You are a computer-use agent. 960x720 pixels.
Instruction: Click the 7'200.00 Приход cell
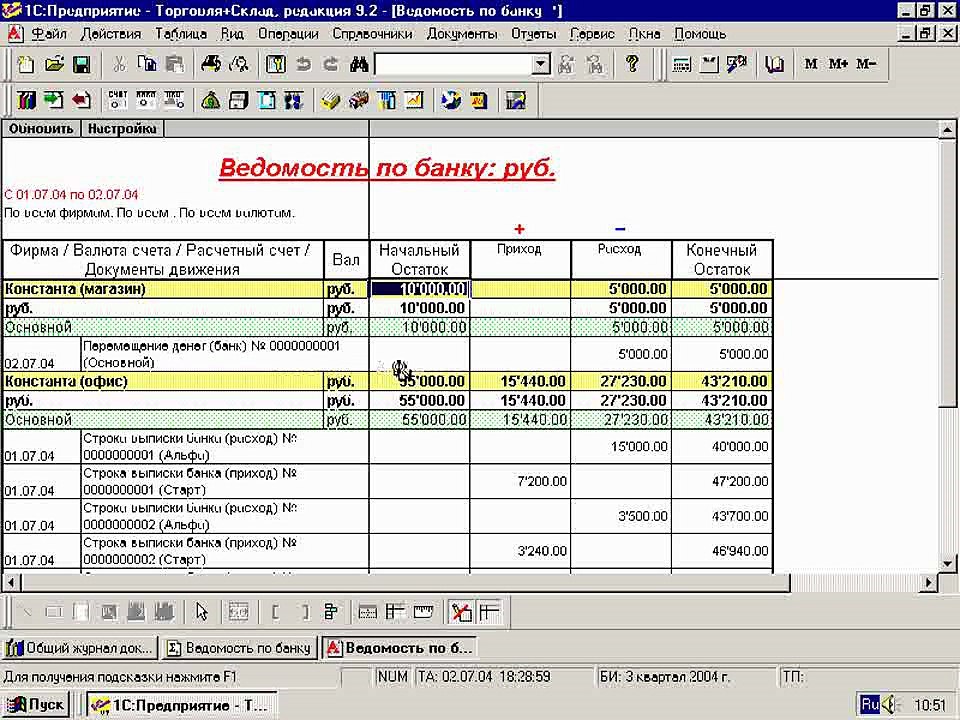pyautogui.click(x=520, y=481)
